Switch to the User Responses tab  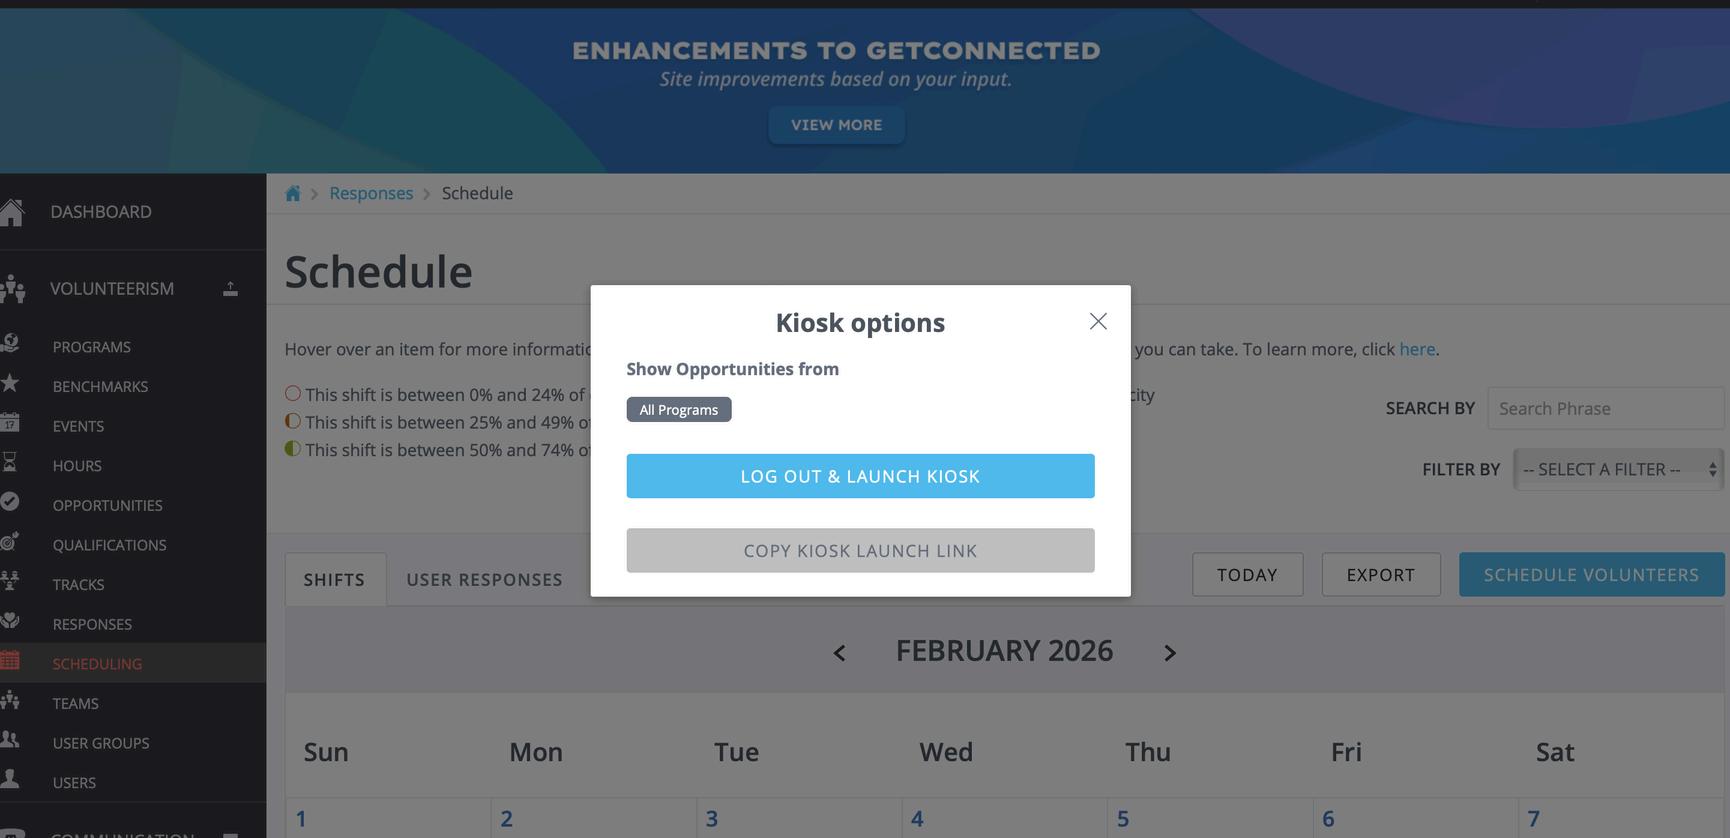click(x=484, y=580)
